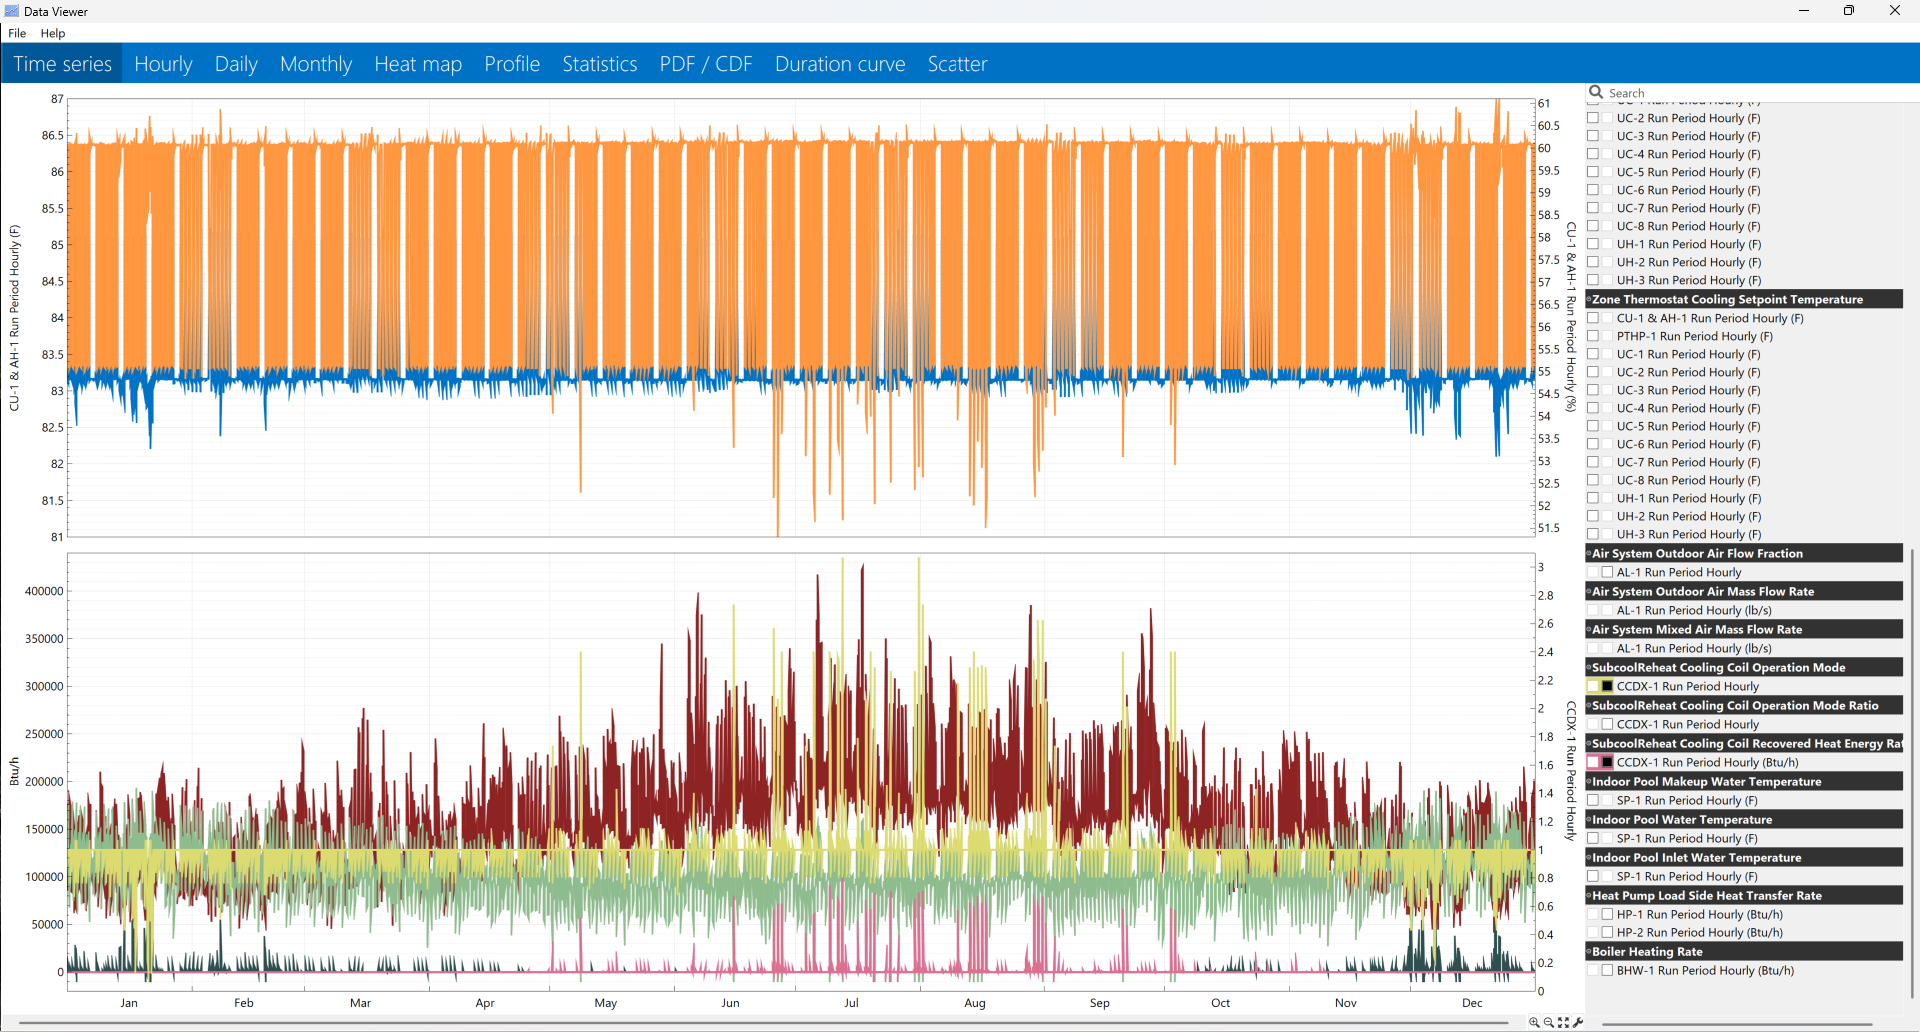Viewport: 1920px width, 1032px height.
Task: Click the black box beside CCDX-1 Operation Mode
Action: (x=1607, y=686)
